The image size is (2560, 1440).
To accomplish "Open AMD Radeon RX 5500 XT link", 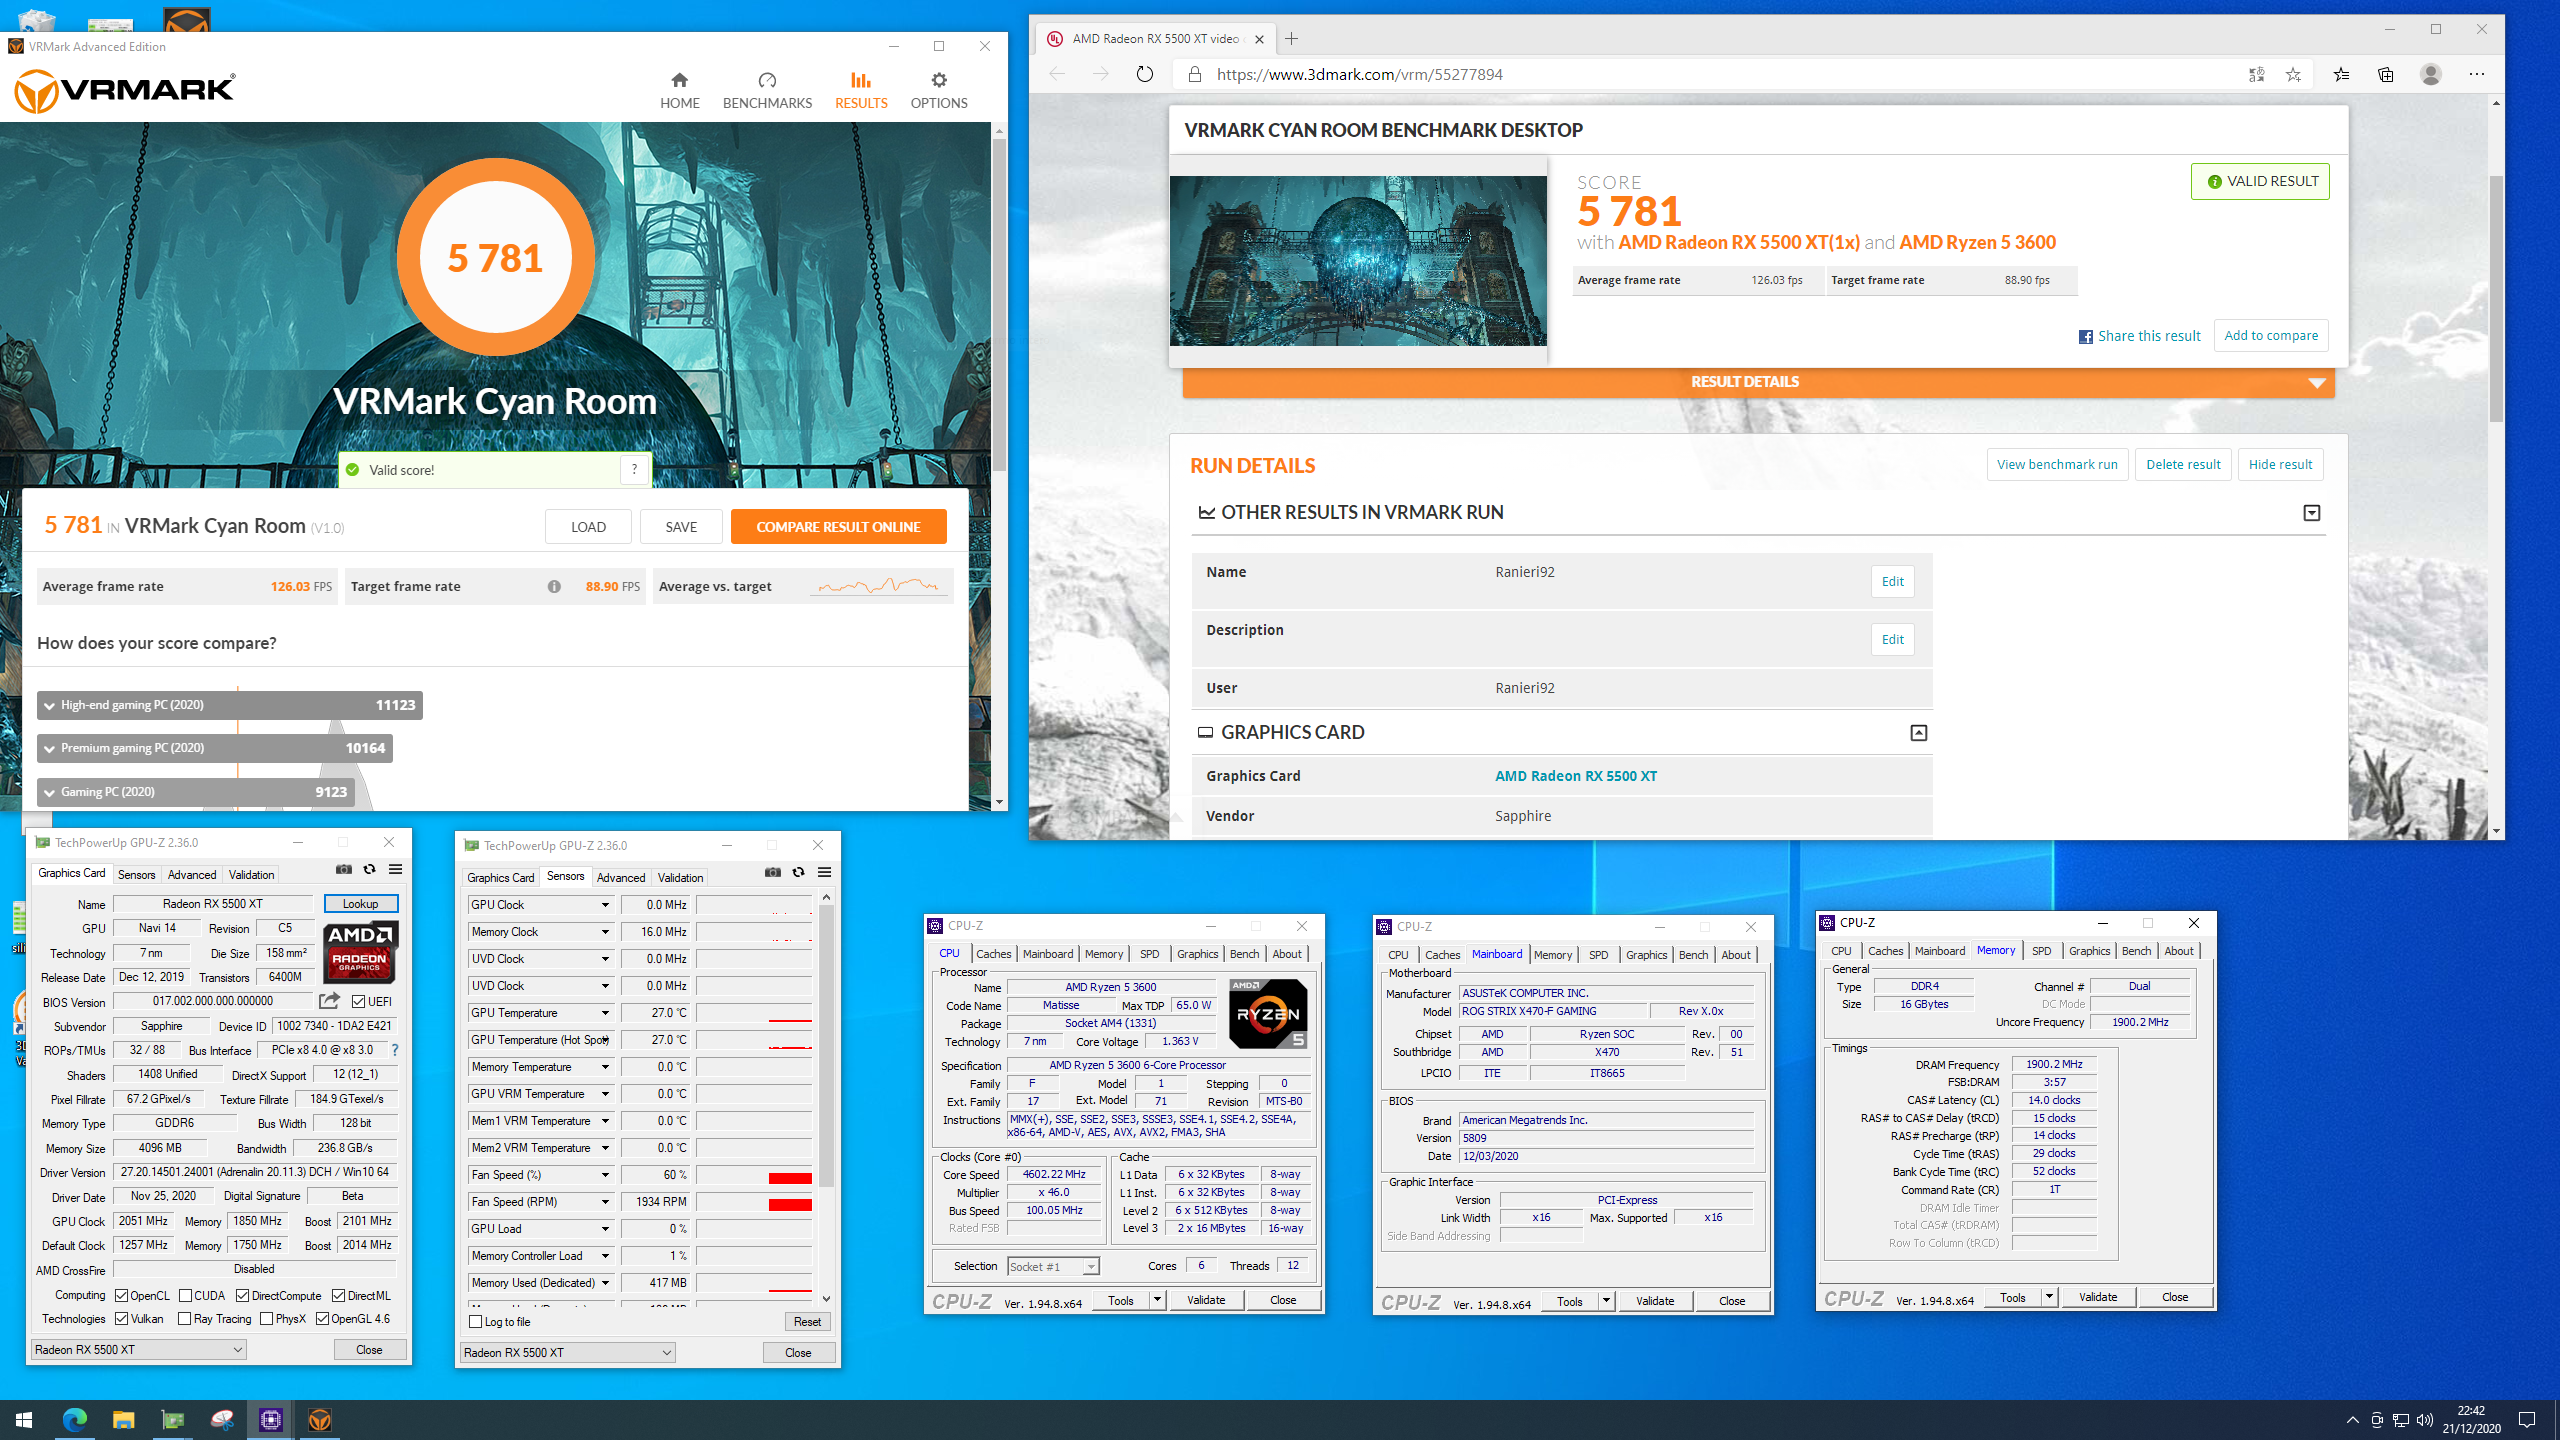I will [x=1576, y=776].
